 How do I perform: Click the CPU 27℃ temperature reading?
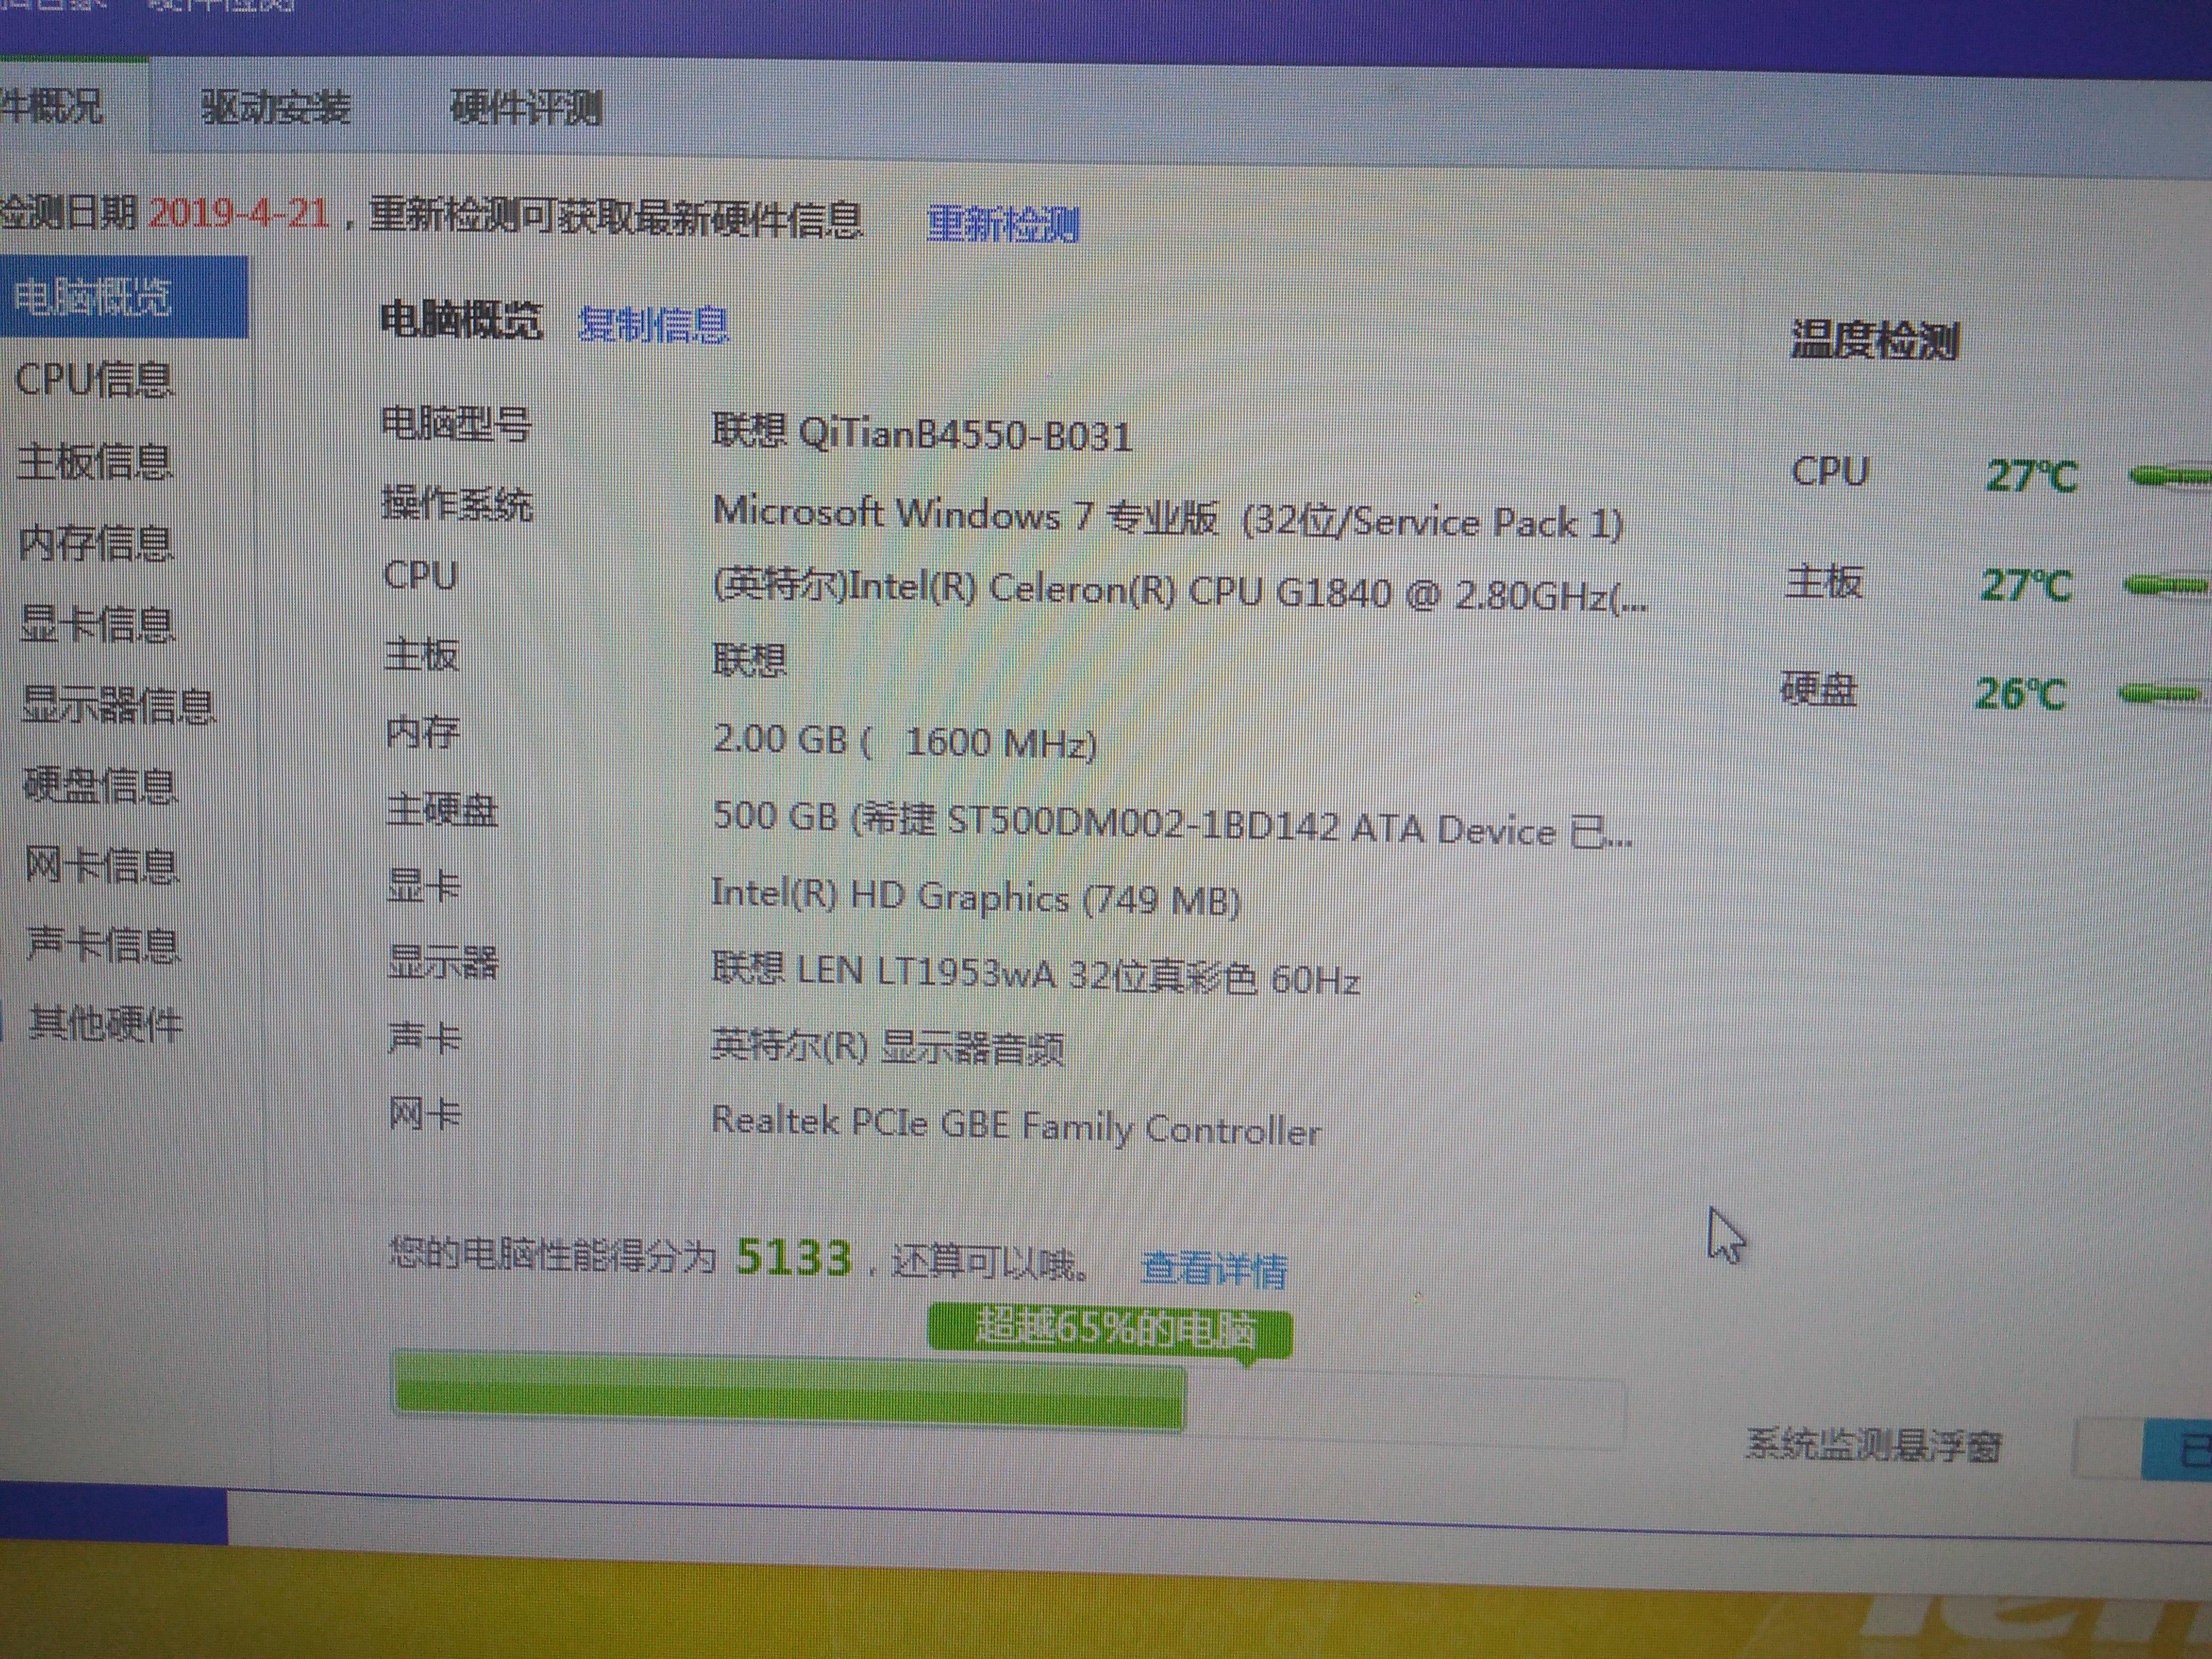(x=2031, y=475)
